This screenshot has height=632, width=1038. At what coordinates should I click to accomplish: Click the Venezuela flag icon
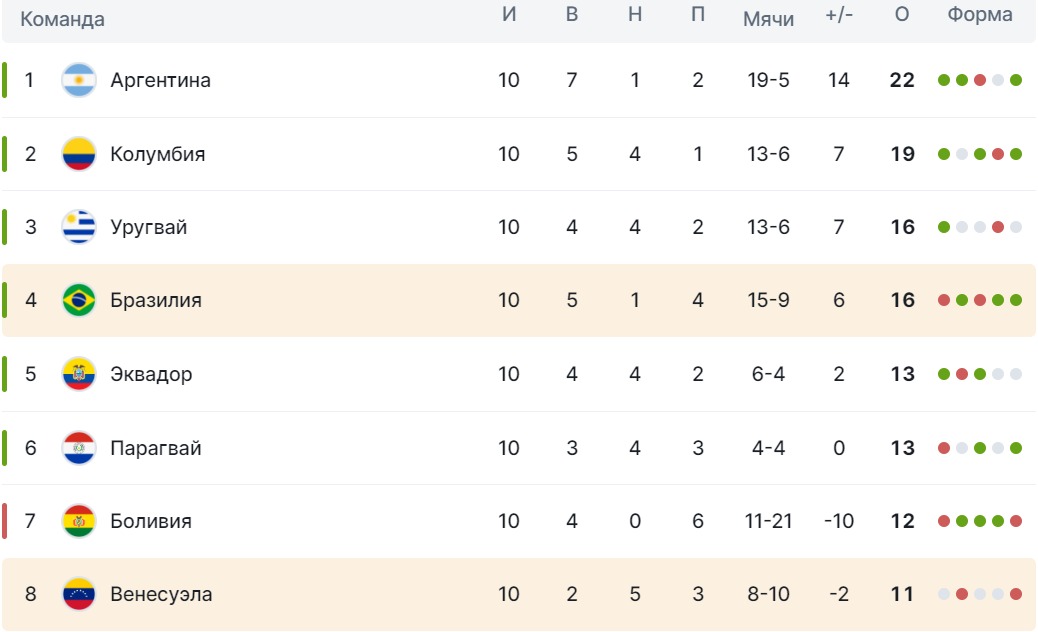(78, 594)
